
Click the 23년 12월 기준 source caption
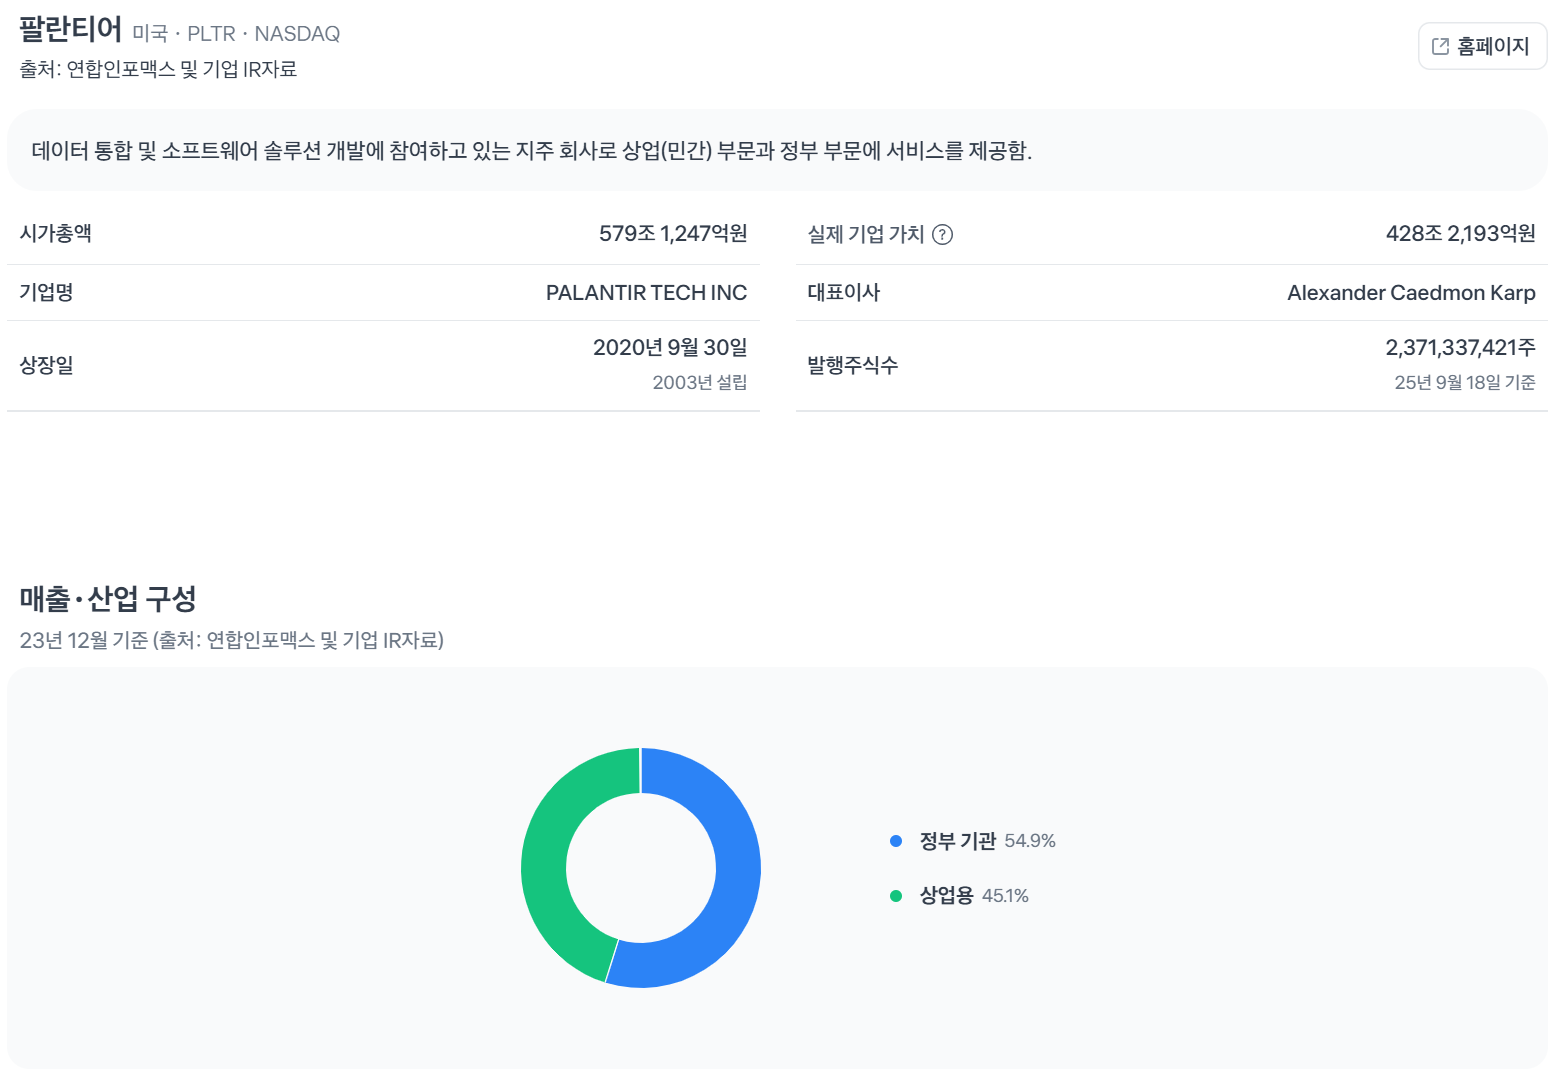(x=232, y=640)
